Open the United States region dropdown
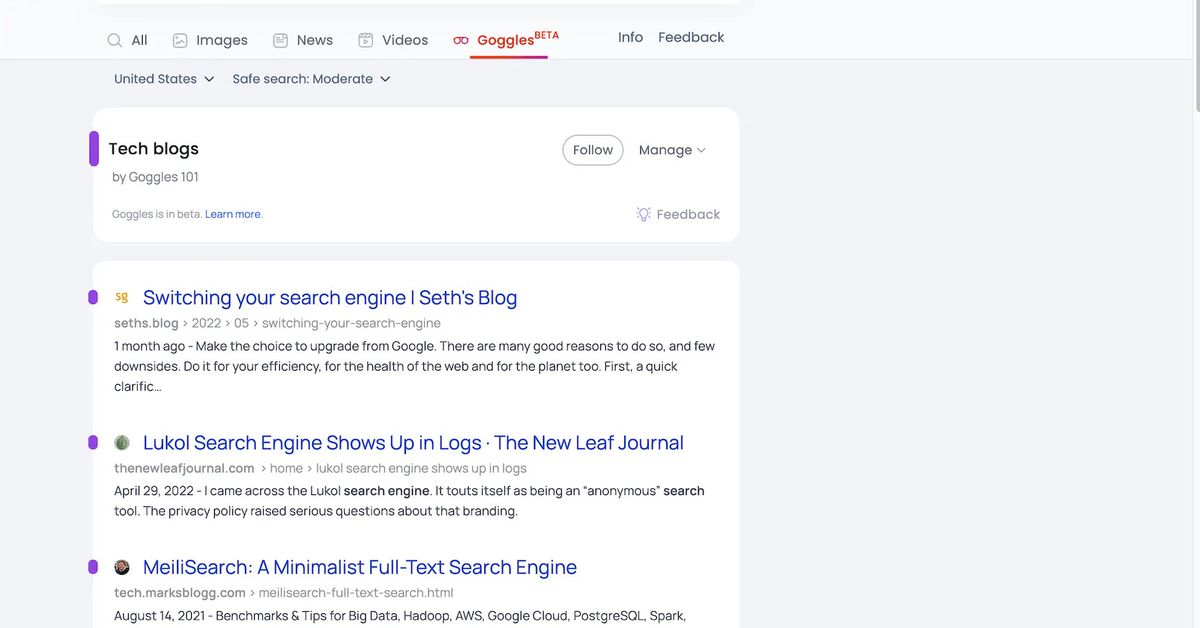1200x628 pixels. click(164, 79)
